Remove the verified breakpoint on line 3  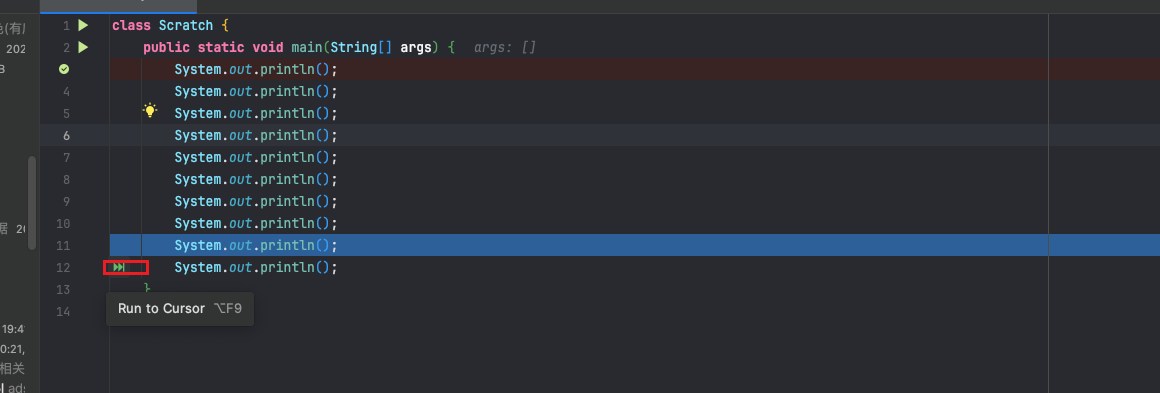click(64, 69)
